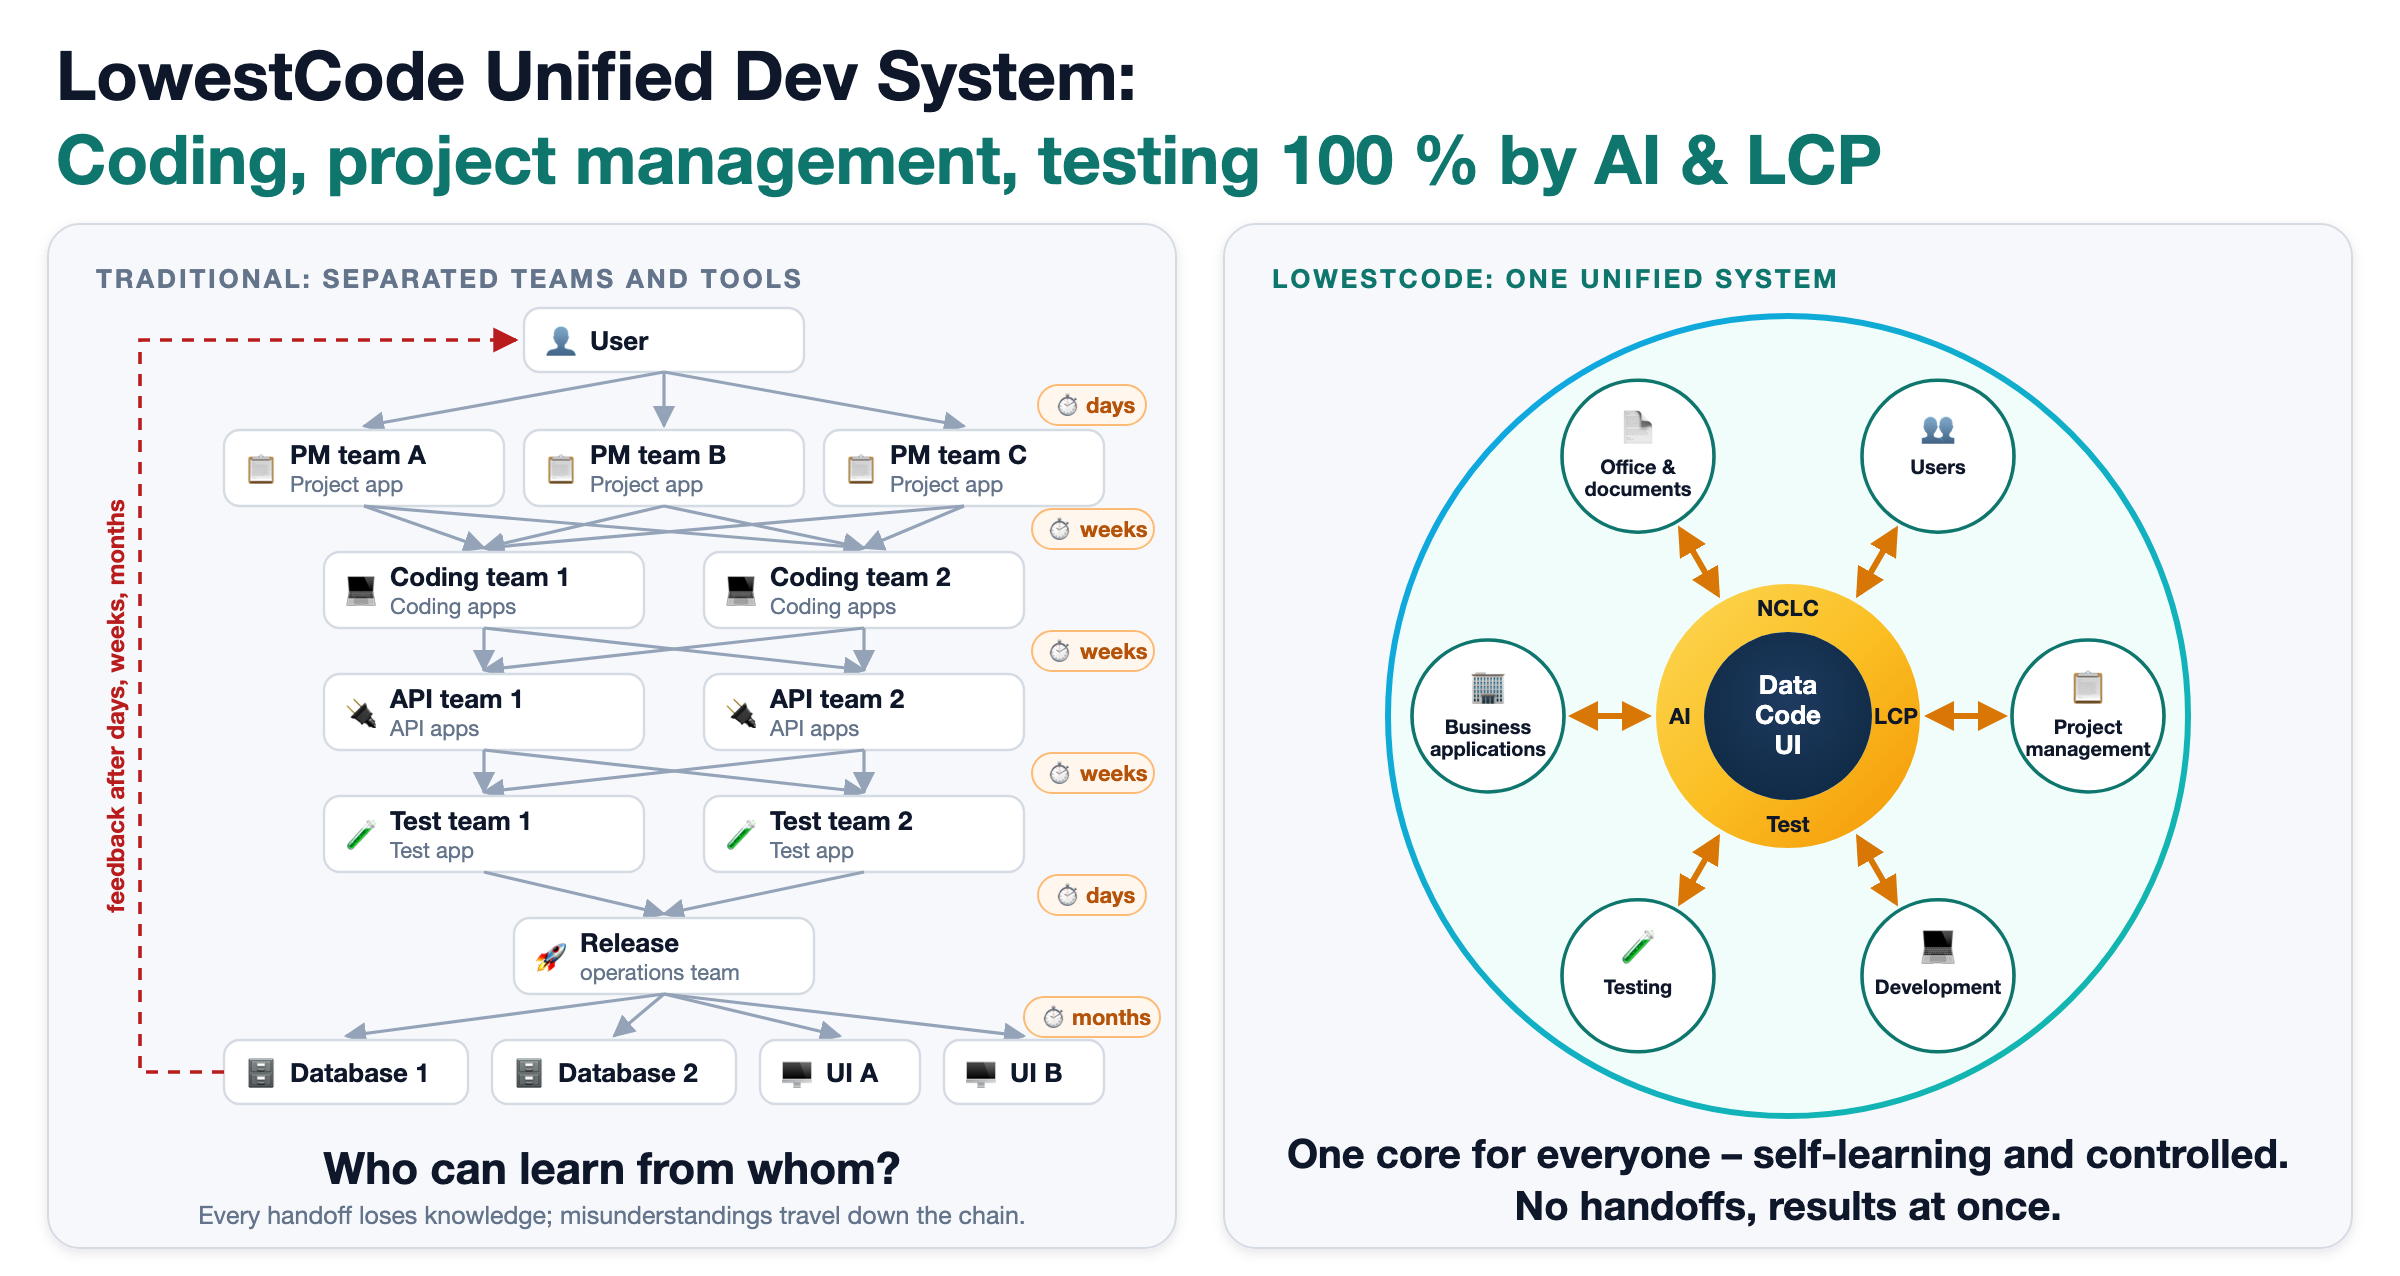Click 'operations team' text under Release
This screenshot has height=1276, width=2400.
(x=660, y=973)
